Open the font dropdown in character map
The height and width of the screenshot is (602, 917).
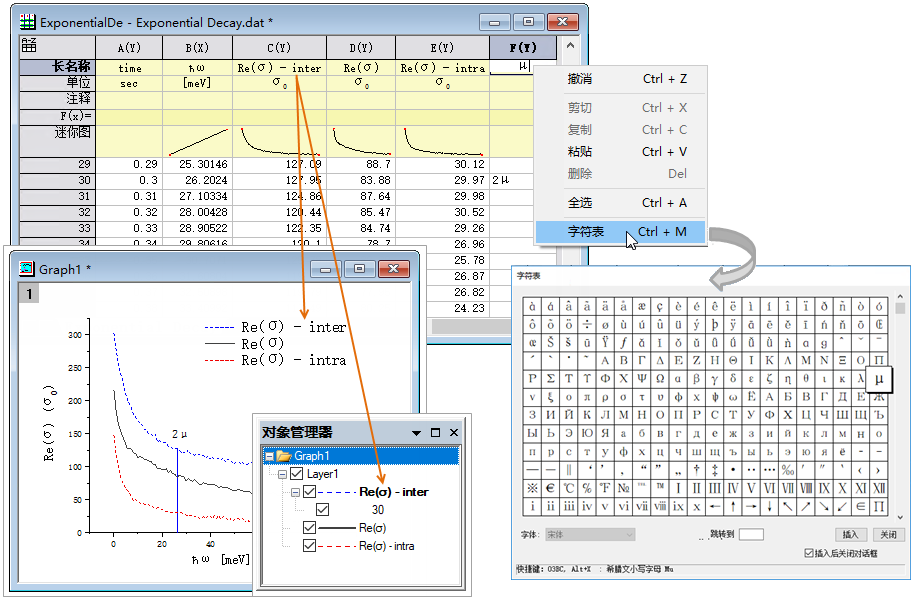(x=588, y=535)
